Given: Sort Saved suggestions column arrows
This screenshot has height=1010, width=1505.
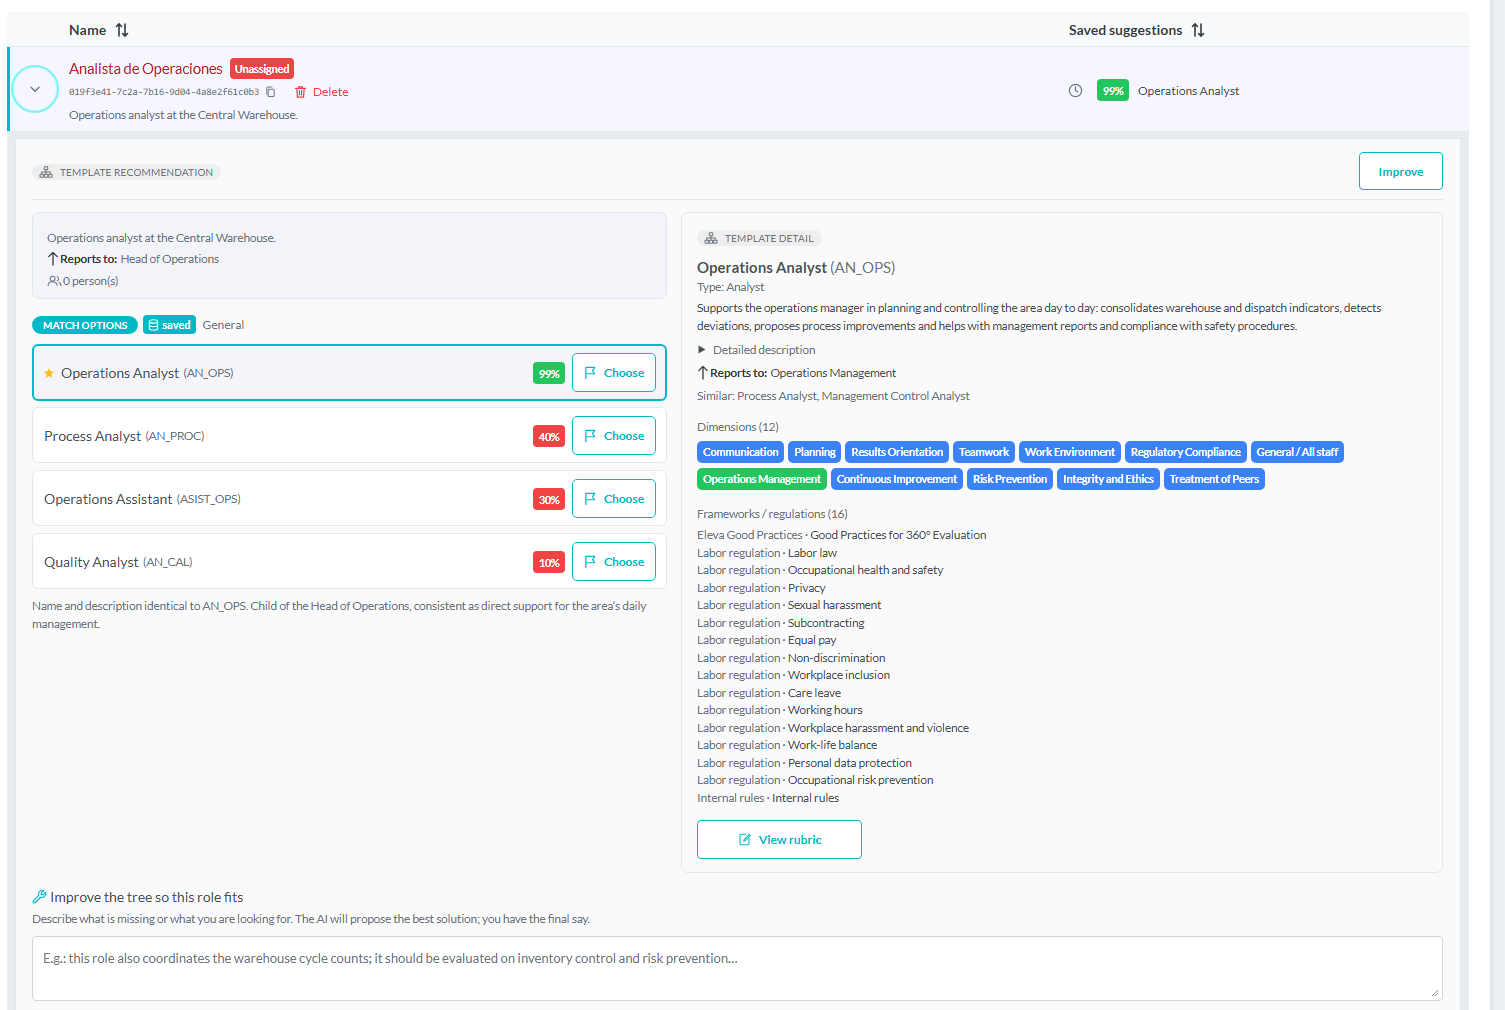Looking at the screenshot, I should point(1198,30).
